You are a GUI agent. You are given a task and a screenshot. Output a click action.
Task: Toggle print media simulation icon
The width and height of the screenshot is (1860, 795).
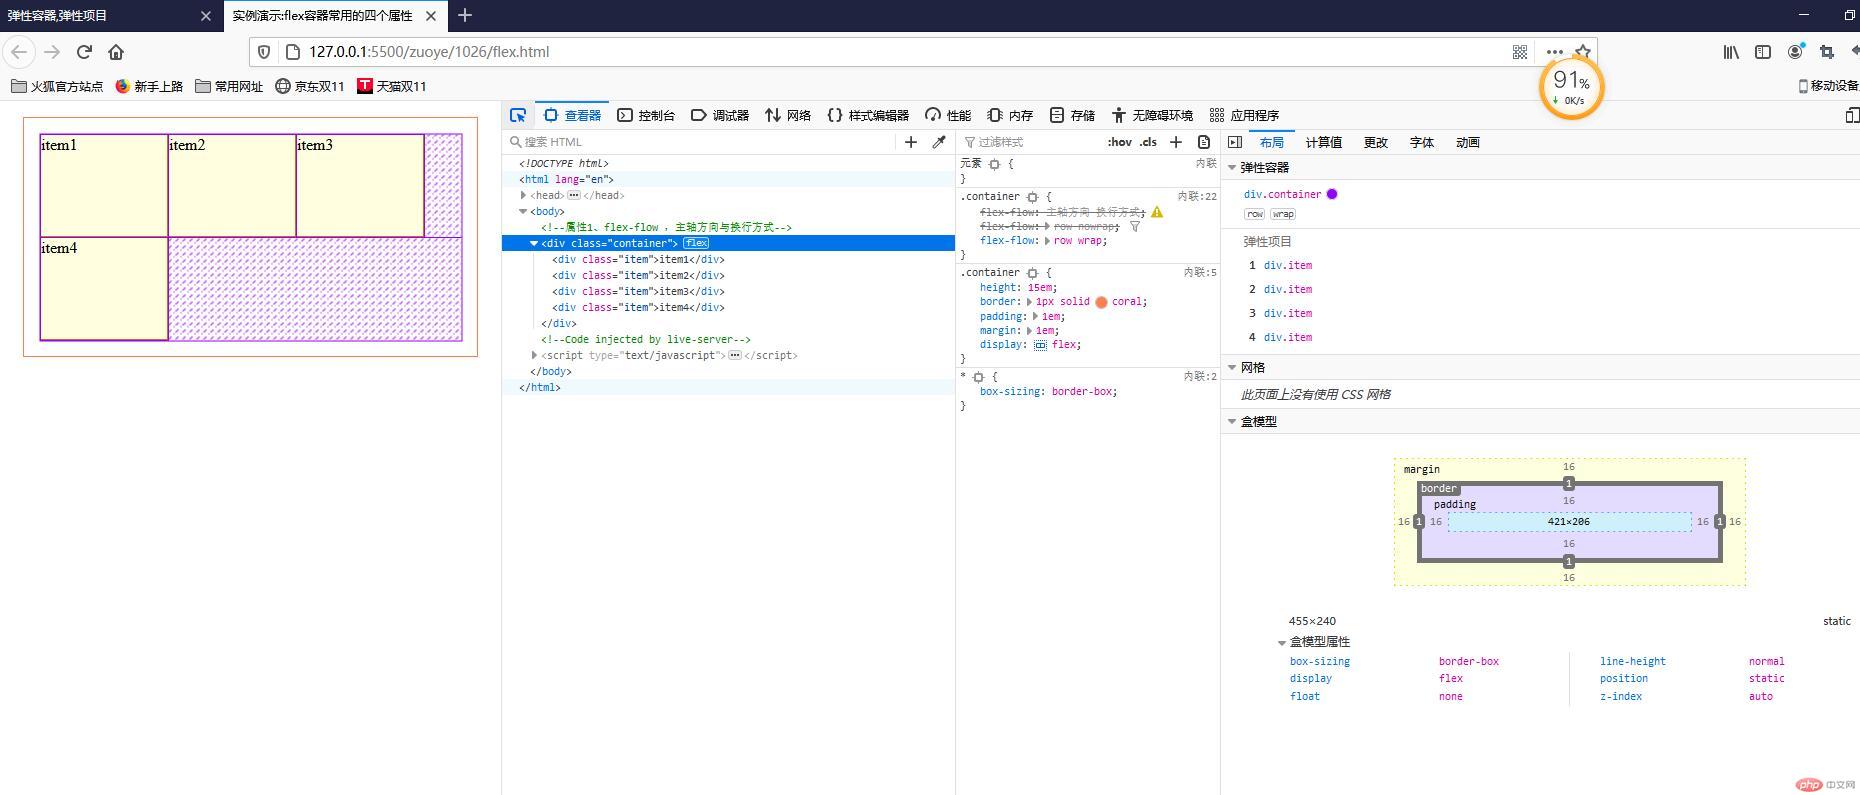tap(1204, 142)
